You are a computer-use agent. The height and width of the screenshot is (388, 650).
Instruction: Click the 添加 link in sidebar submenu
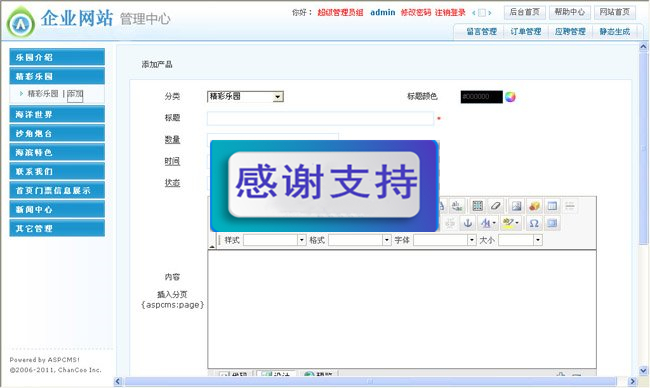pyautogui.click(x=75, y=94)
